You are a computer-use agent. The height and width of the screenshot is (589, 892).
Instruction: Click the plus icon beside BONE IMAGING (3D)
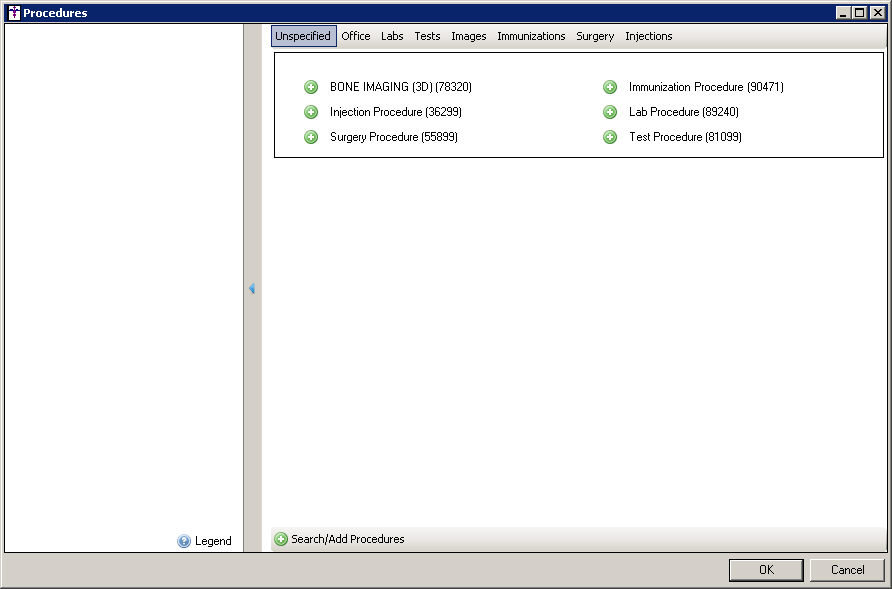coord(311,87)
